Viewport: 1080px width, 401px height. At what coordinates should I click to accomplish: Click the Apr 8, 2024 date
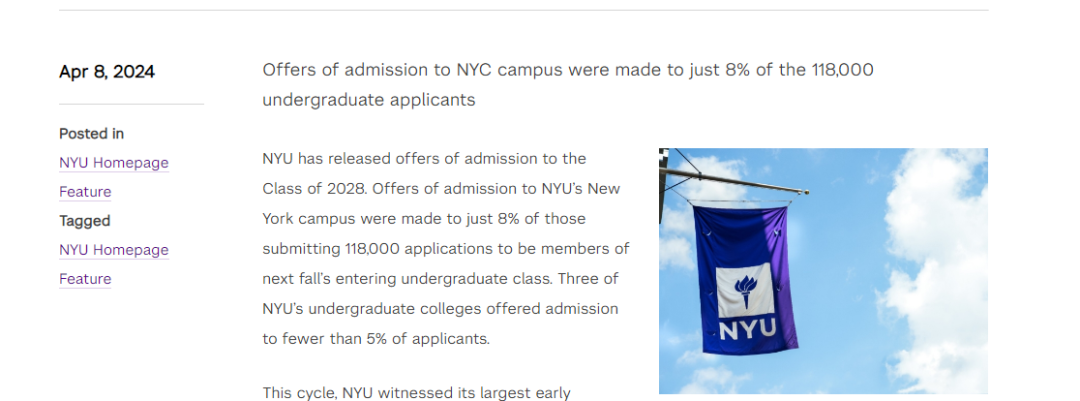(107, 72)
